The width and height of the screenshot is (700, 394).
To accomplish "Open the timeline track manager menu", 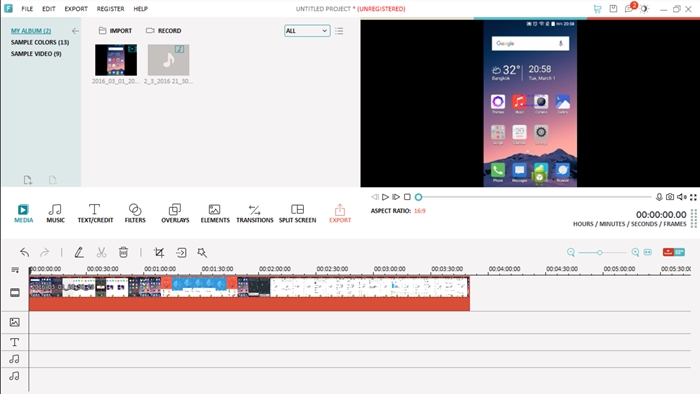I will pos(15,270).
